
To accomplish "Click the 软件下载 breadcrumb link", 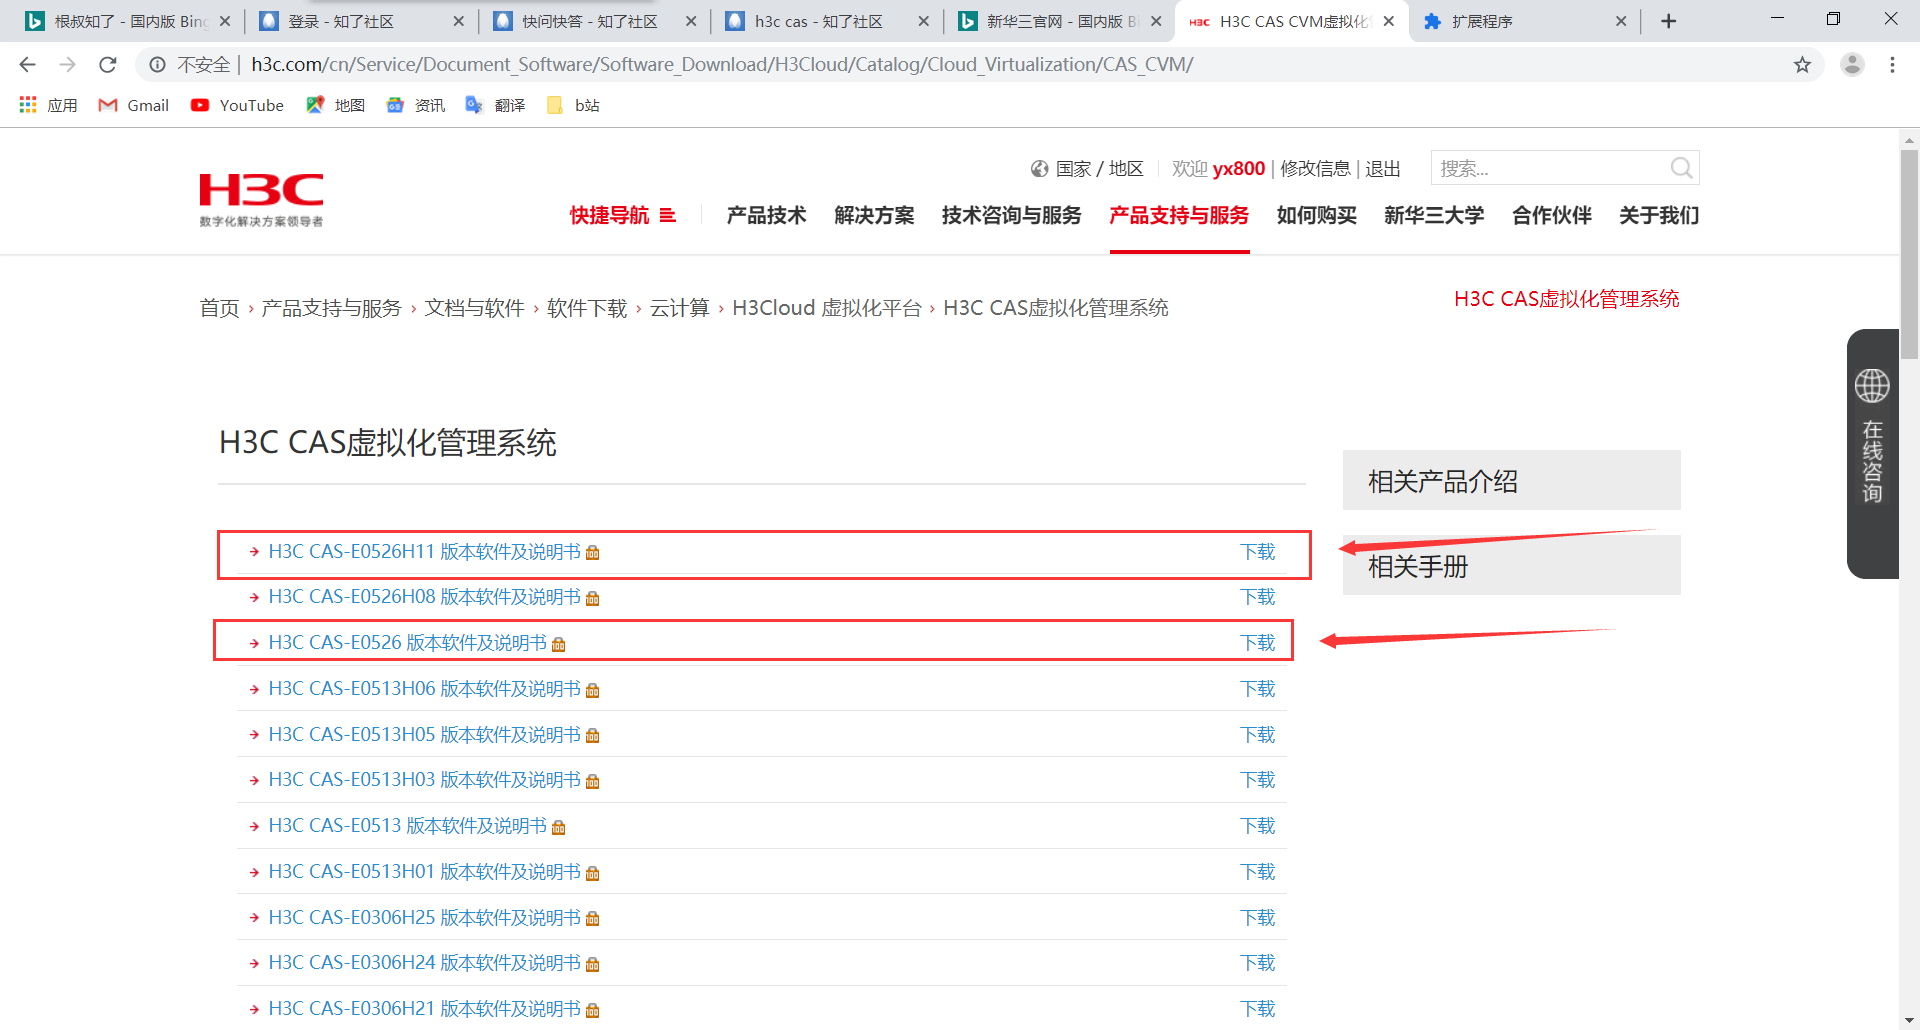I will (587, 308).
